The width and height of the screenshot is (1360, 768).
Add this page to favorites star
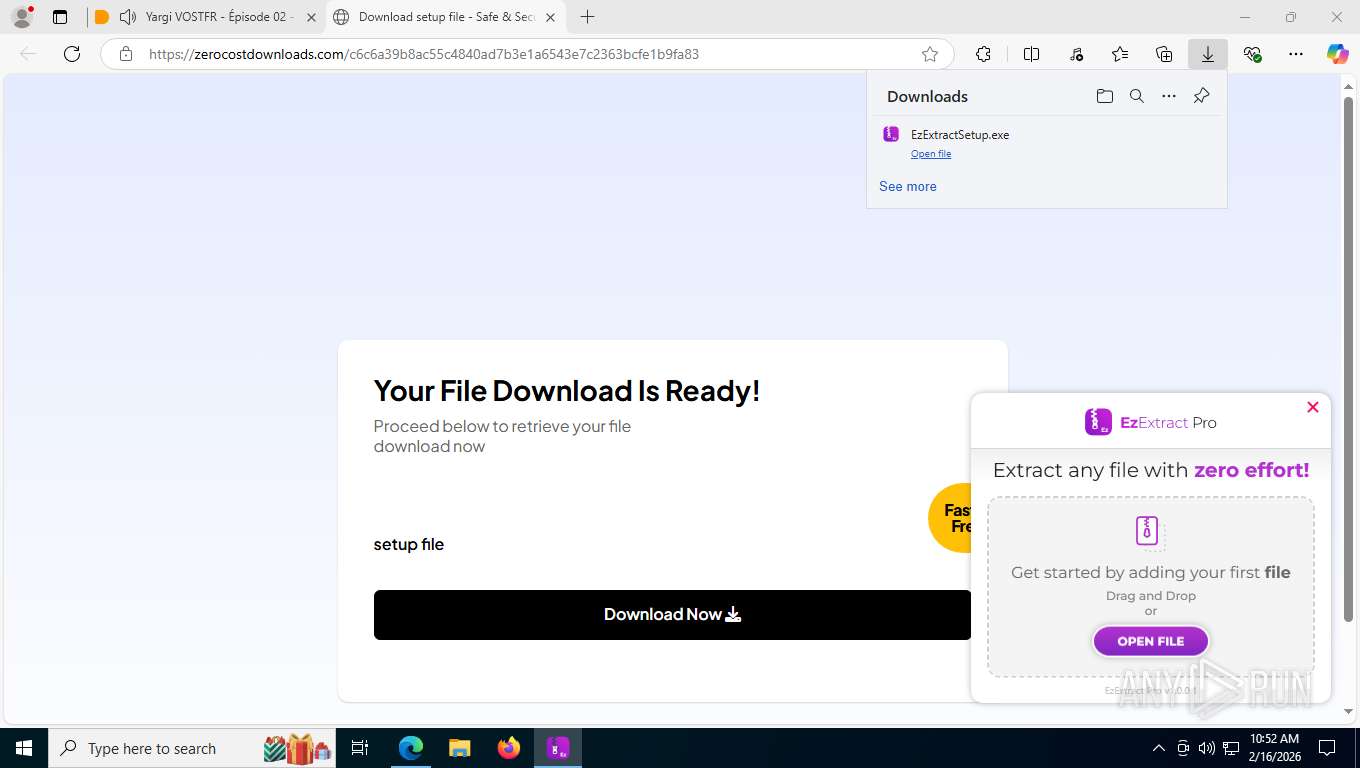click(x=930, y=54)
